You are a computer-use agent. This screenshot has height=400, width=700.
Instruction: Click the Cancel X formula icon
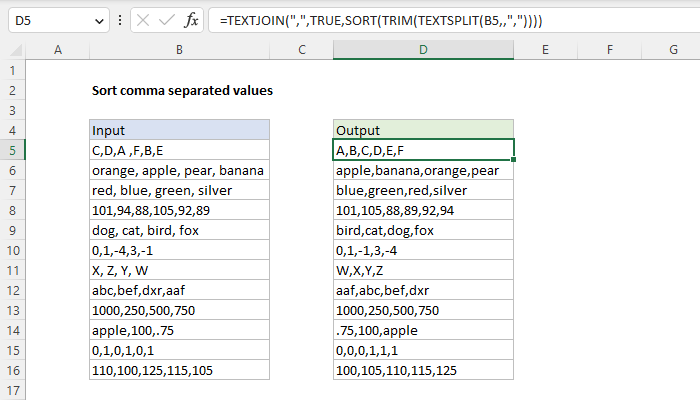(143, 21)
